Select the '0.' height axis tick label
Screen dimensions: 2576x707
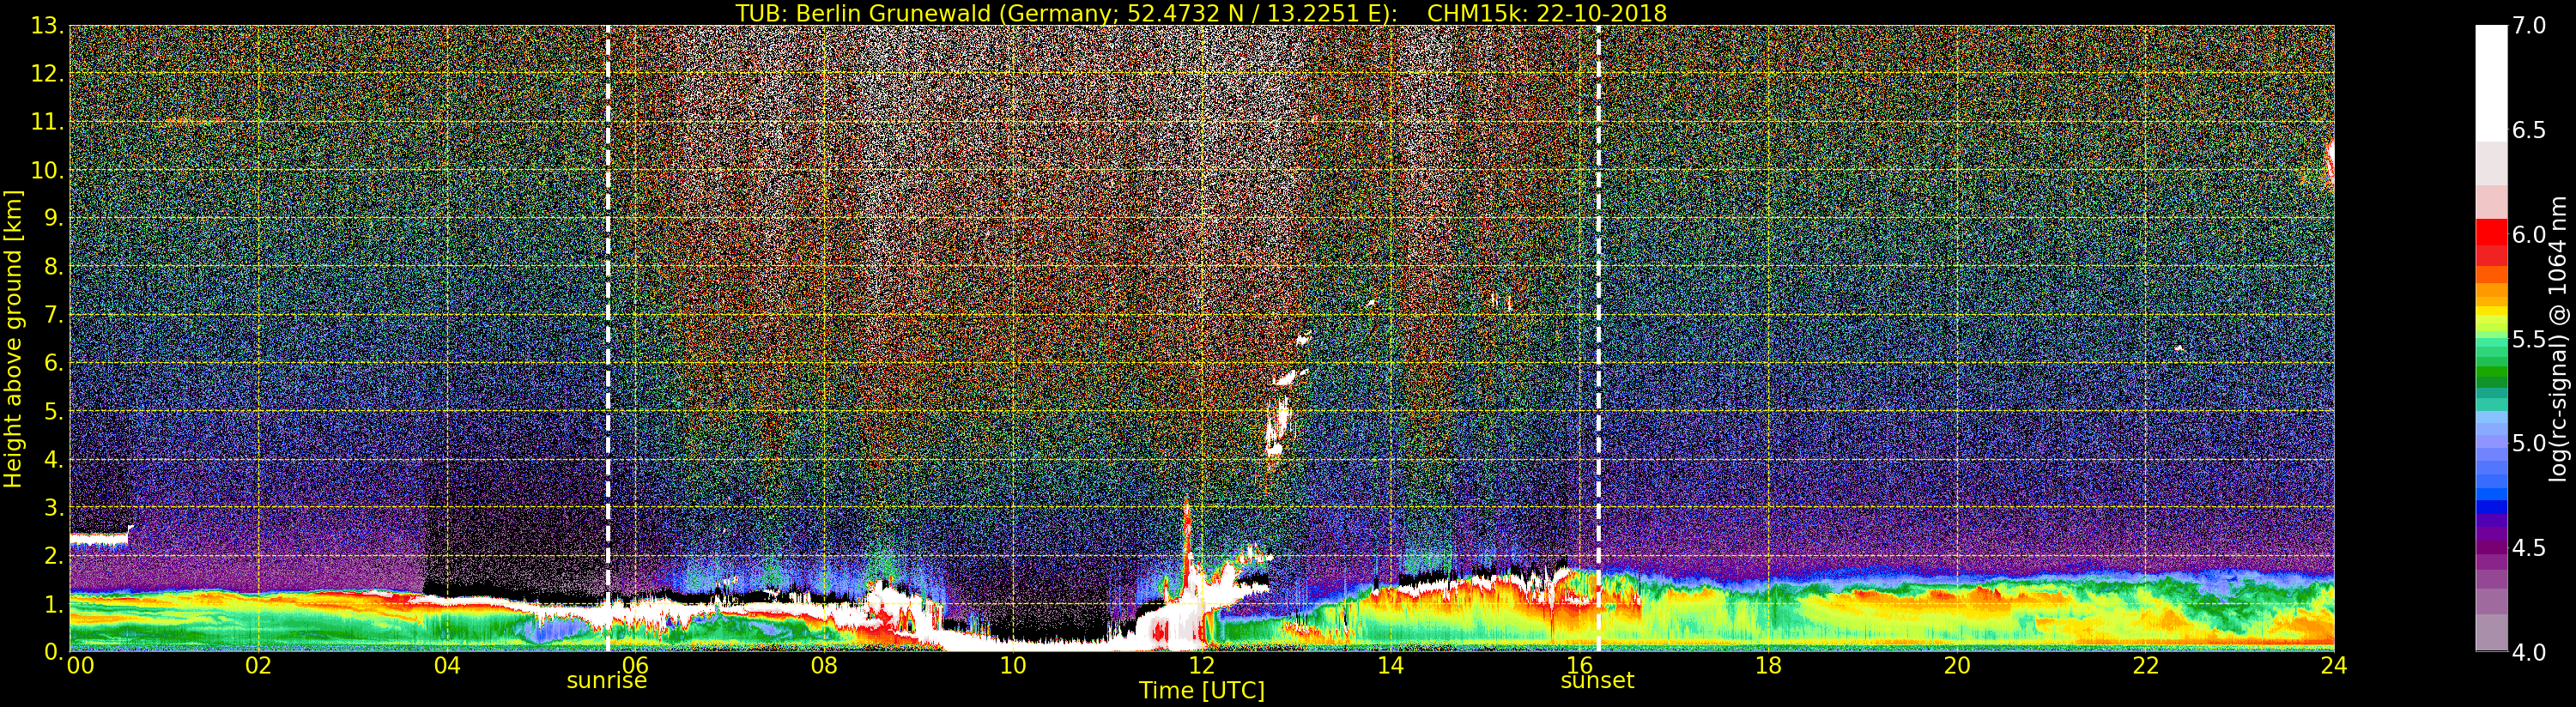54,652
